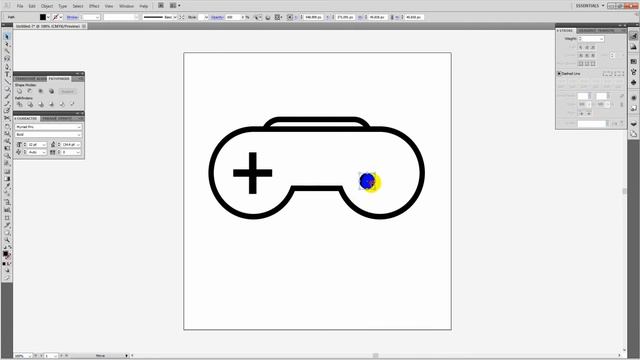Viewport: 640px width, 360px height.
Task: Click the stroke swatch in control bar
Action: click(56, 17)
